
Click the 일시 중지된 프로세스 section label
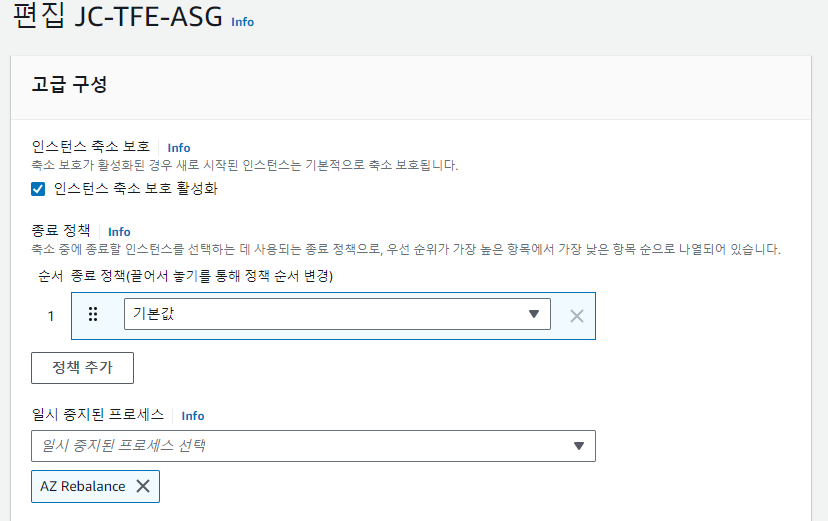(x=98, y=415)
